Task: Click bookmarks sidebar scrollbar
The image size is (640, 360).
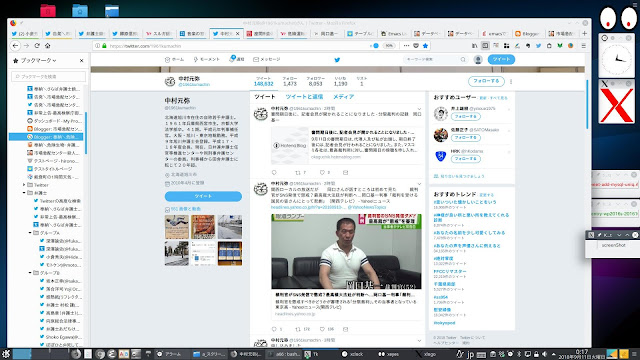Action: click(x=86, y=133)
